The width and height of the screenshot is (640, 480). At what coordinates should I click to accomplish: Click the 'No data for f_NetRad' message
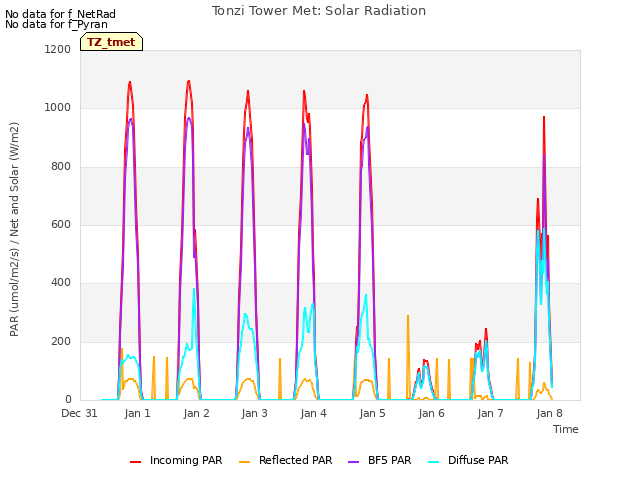[x=60, y=14]
